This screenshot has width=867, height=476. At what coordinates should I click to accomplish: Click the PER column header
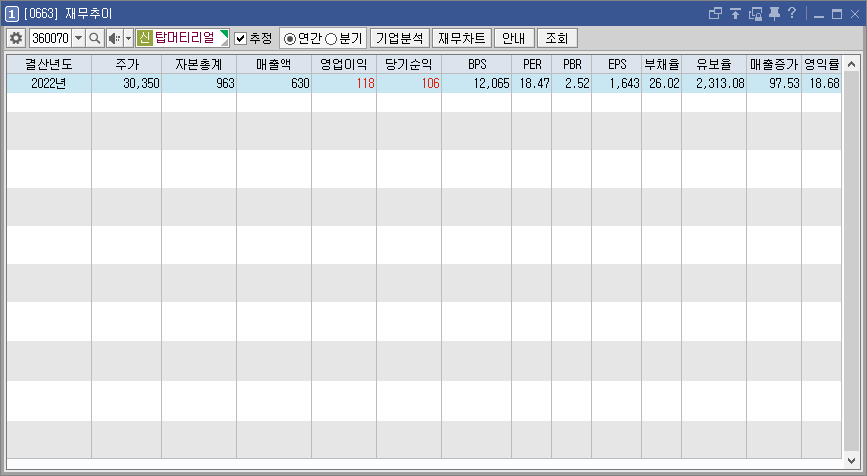click(x=532, y=64)
